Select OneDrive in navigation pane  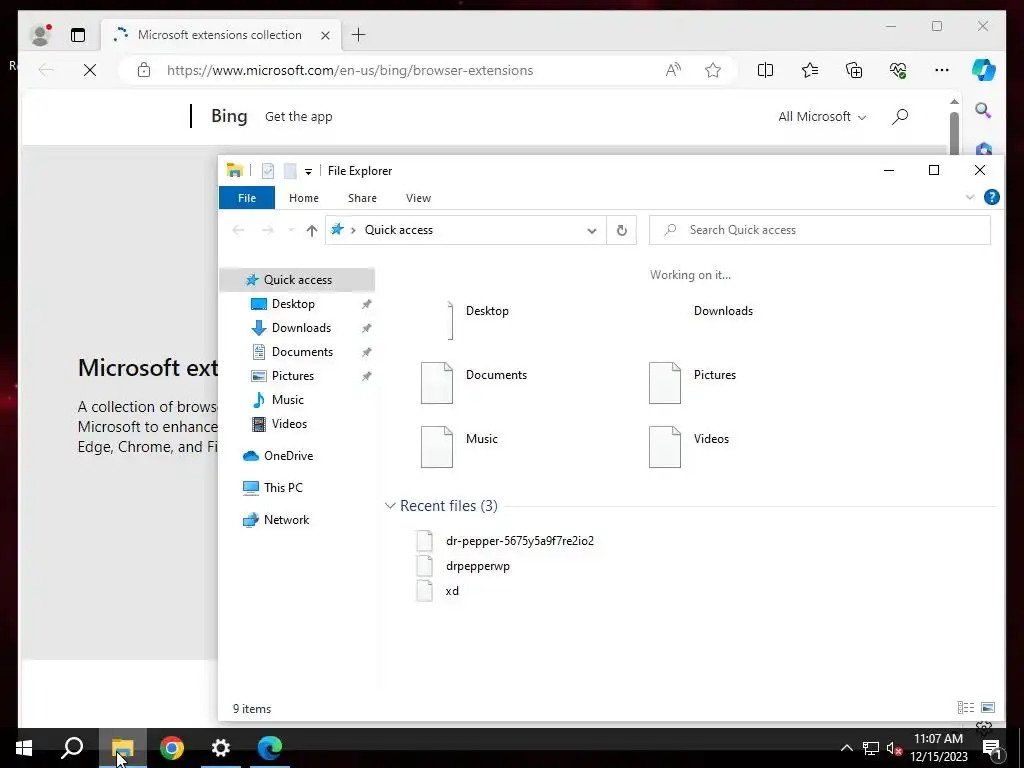coord(288,456)
